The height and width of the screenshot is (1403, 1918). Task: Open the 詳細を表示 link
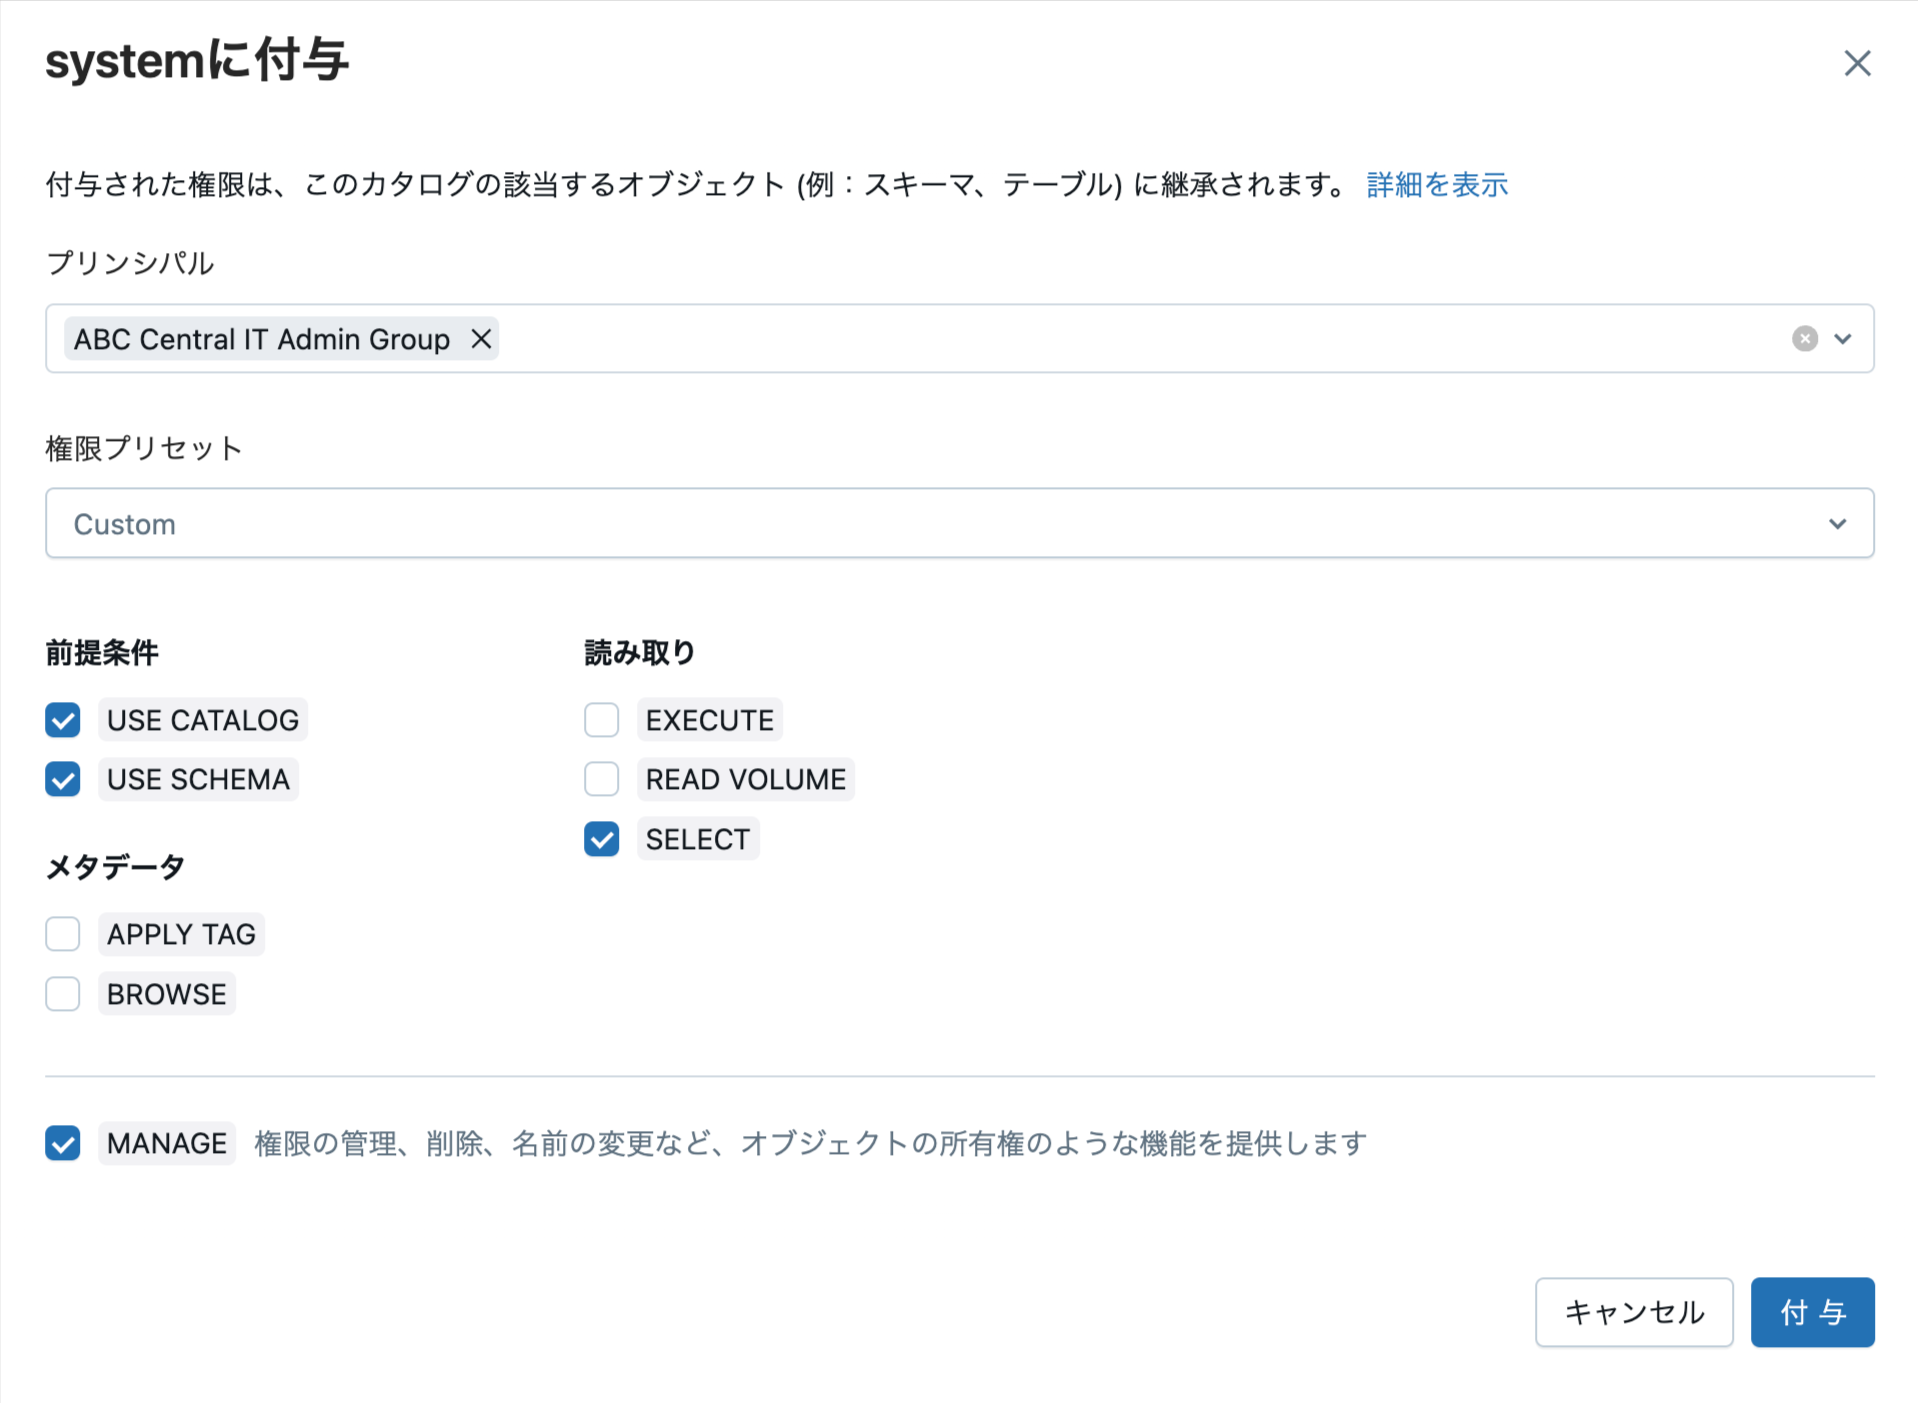[x=1437, y=185]
